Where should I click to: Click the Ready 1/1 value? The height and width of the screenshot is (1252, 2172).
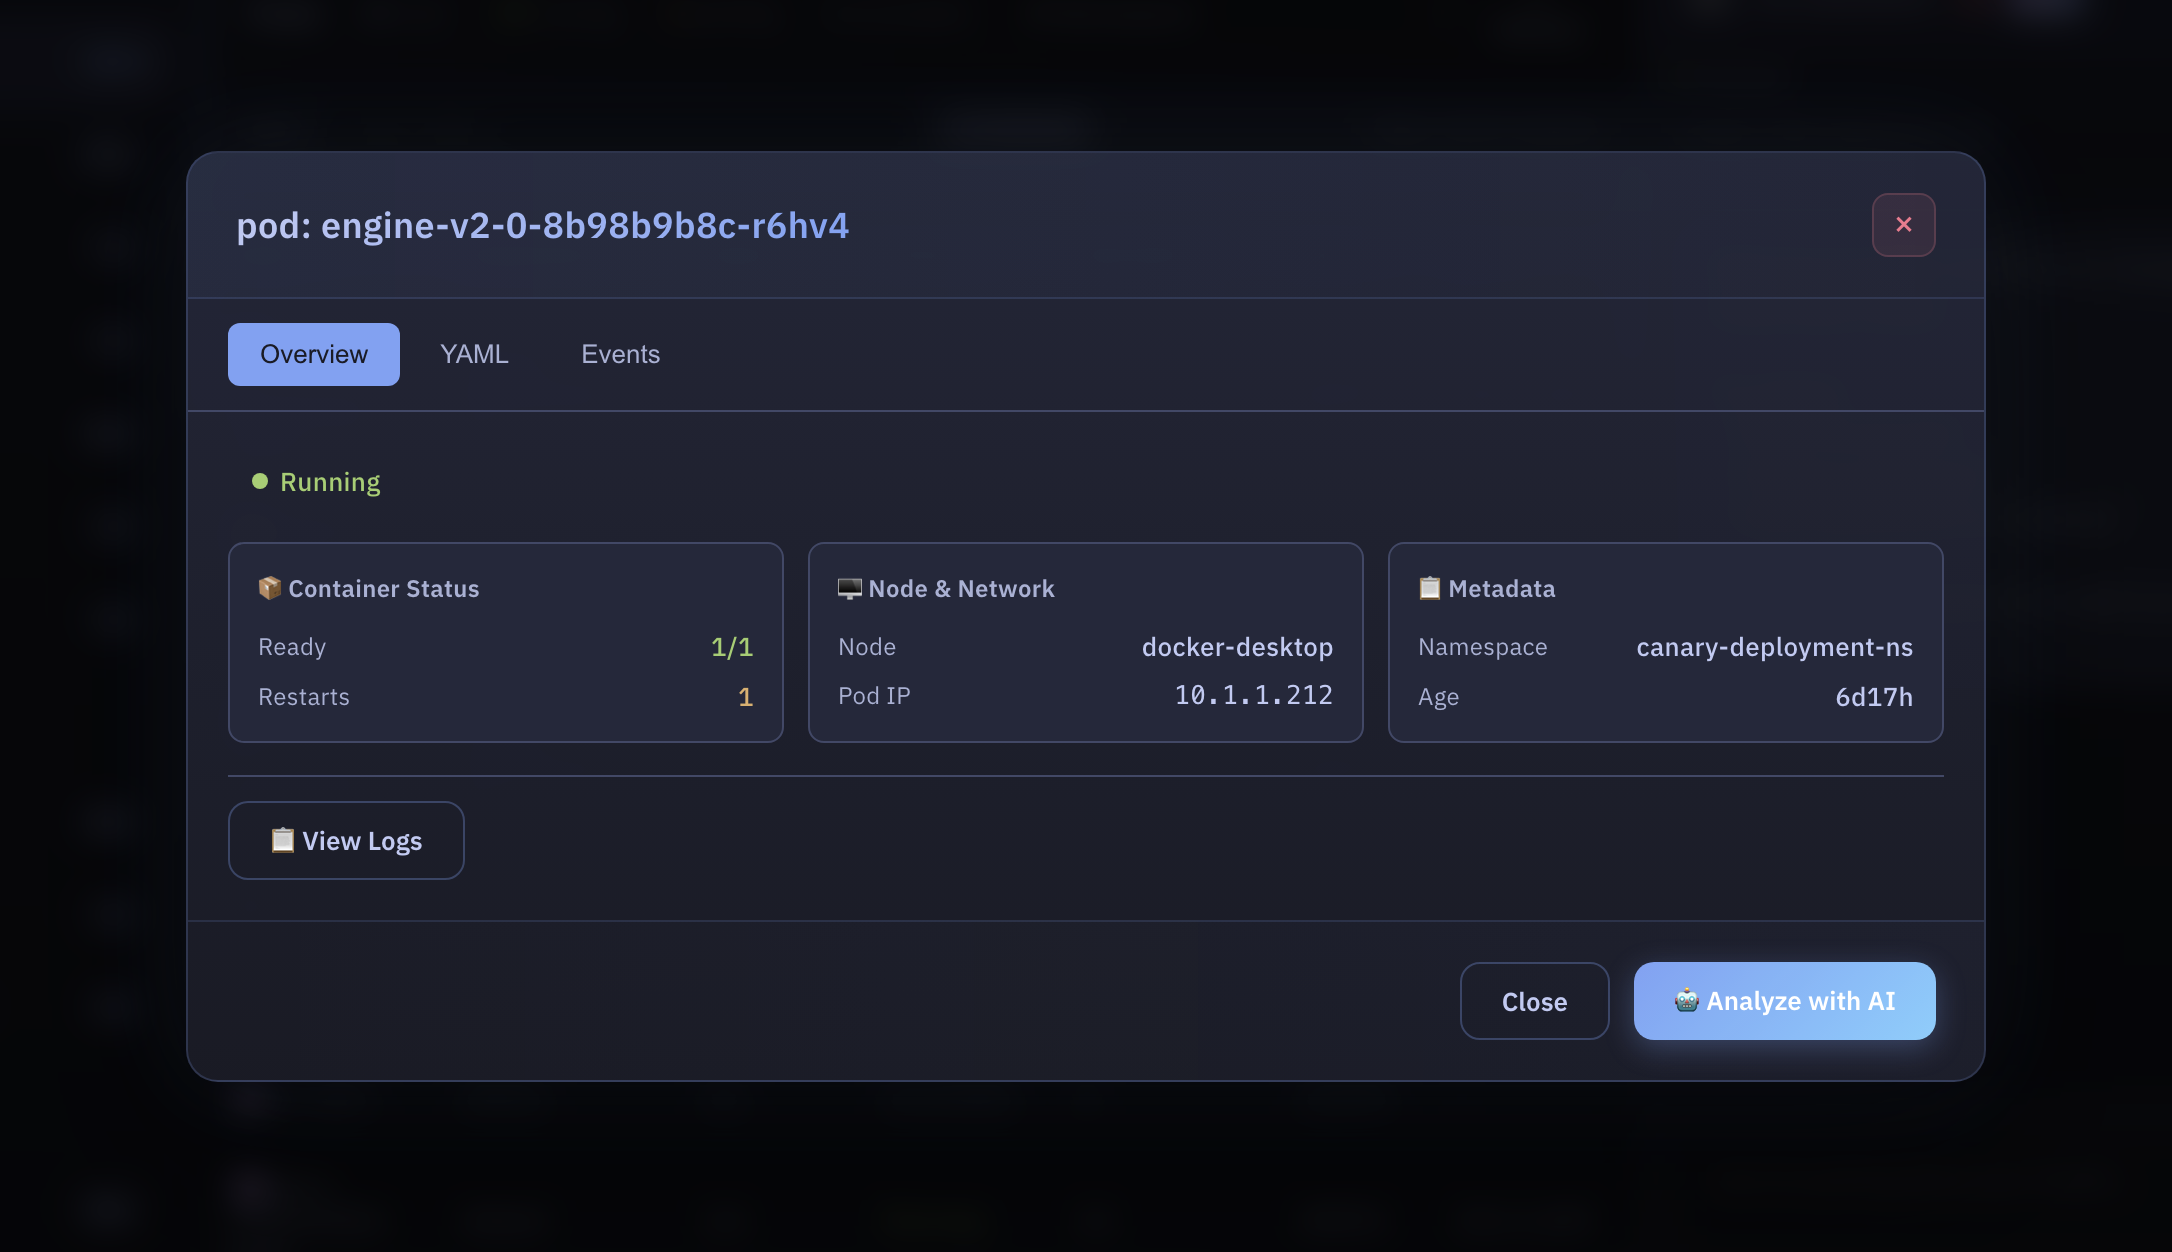pos(731,647)
